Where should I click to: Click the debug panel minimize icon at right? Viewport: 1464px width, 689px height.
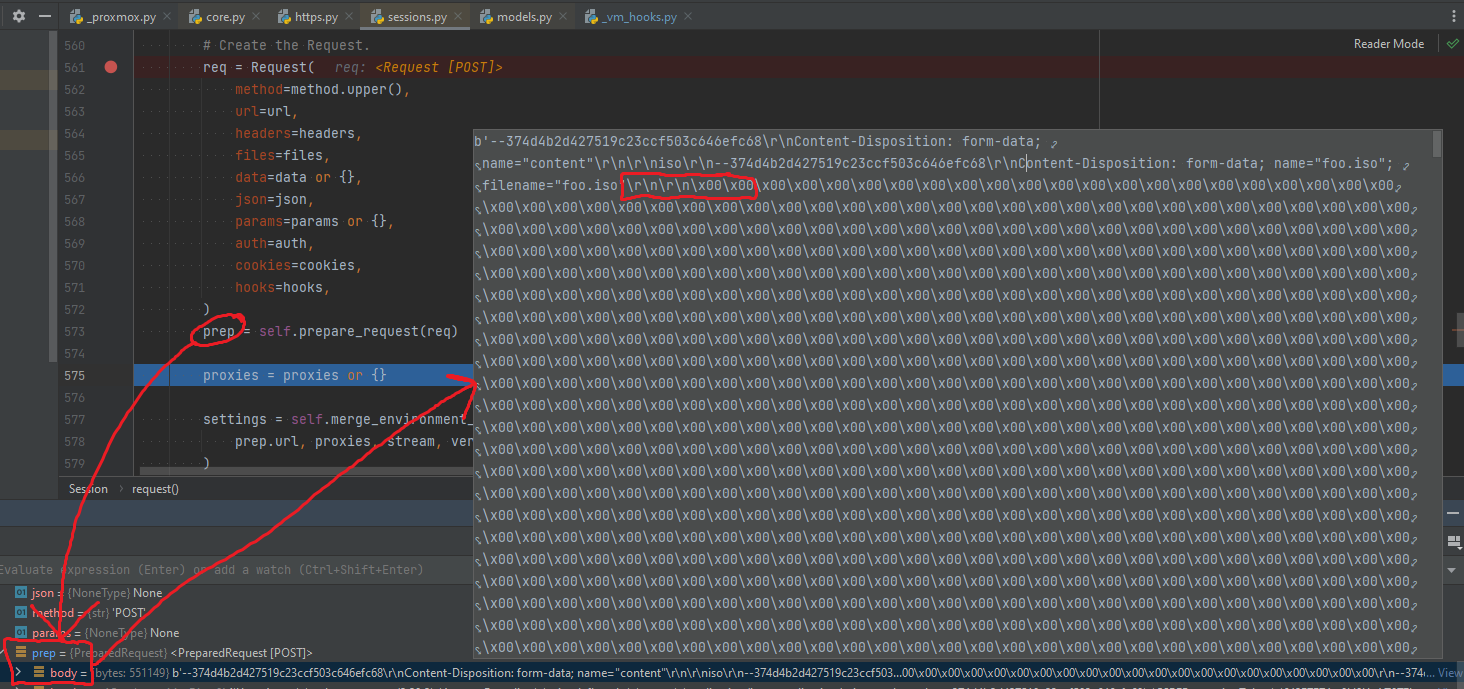(x=1454, y=512)
